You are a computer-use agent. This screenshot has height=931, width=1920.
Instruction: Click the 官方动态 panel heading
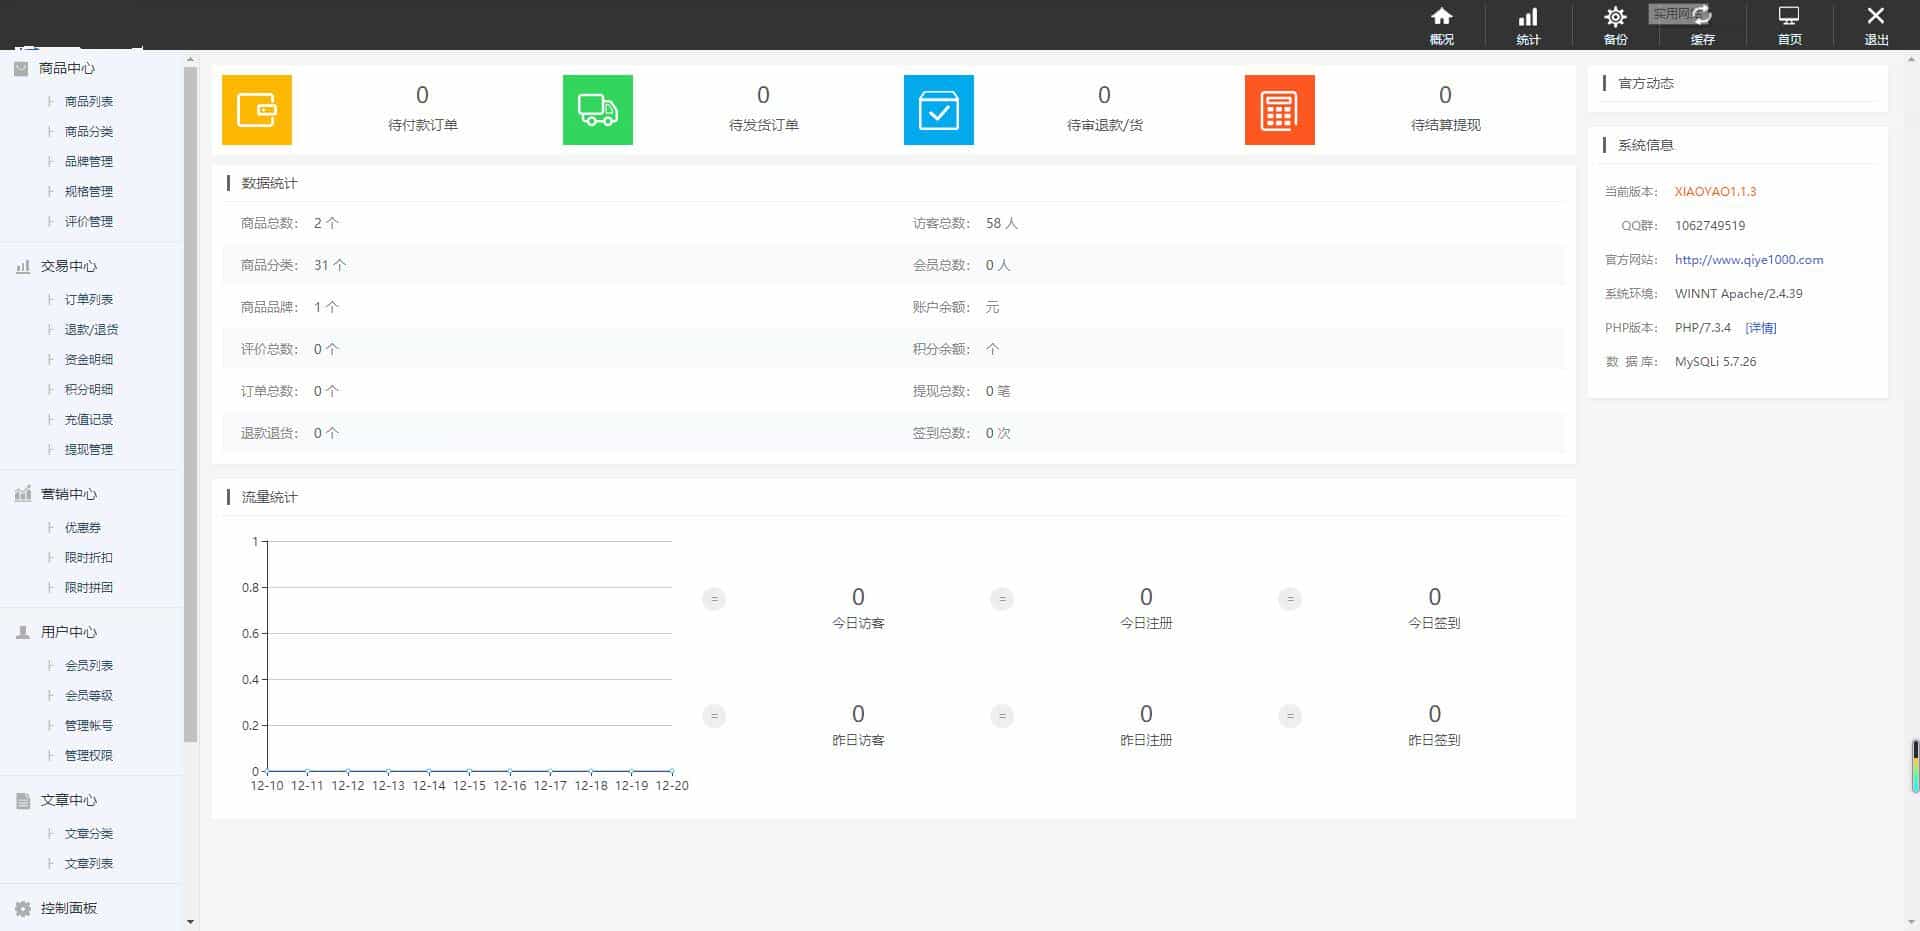point(1646,83)
